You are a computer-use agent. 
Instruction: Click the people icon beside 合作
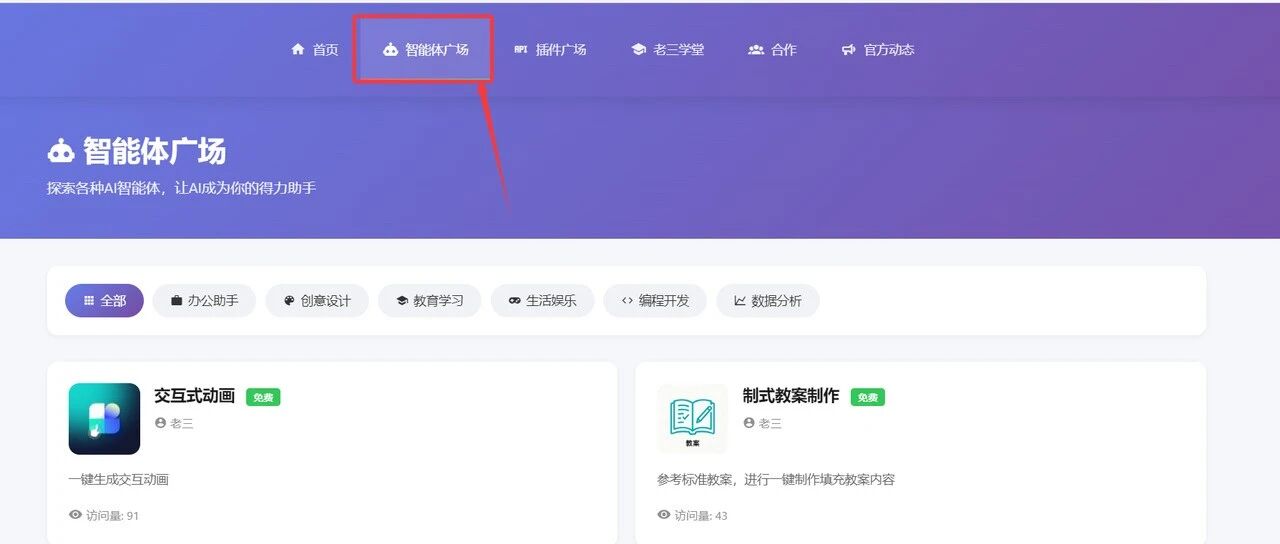click(756, 49)
